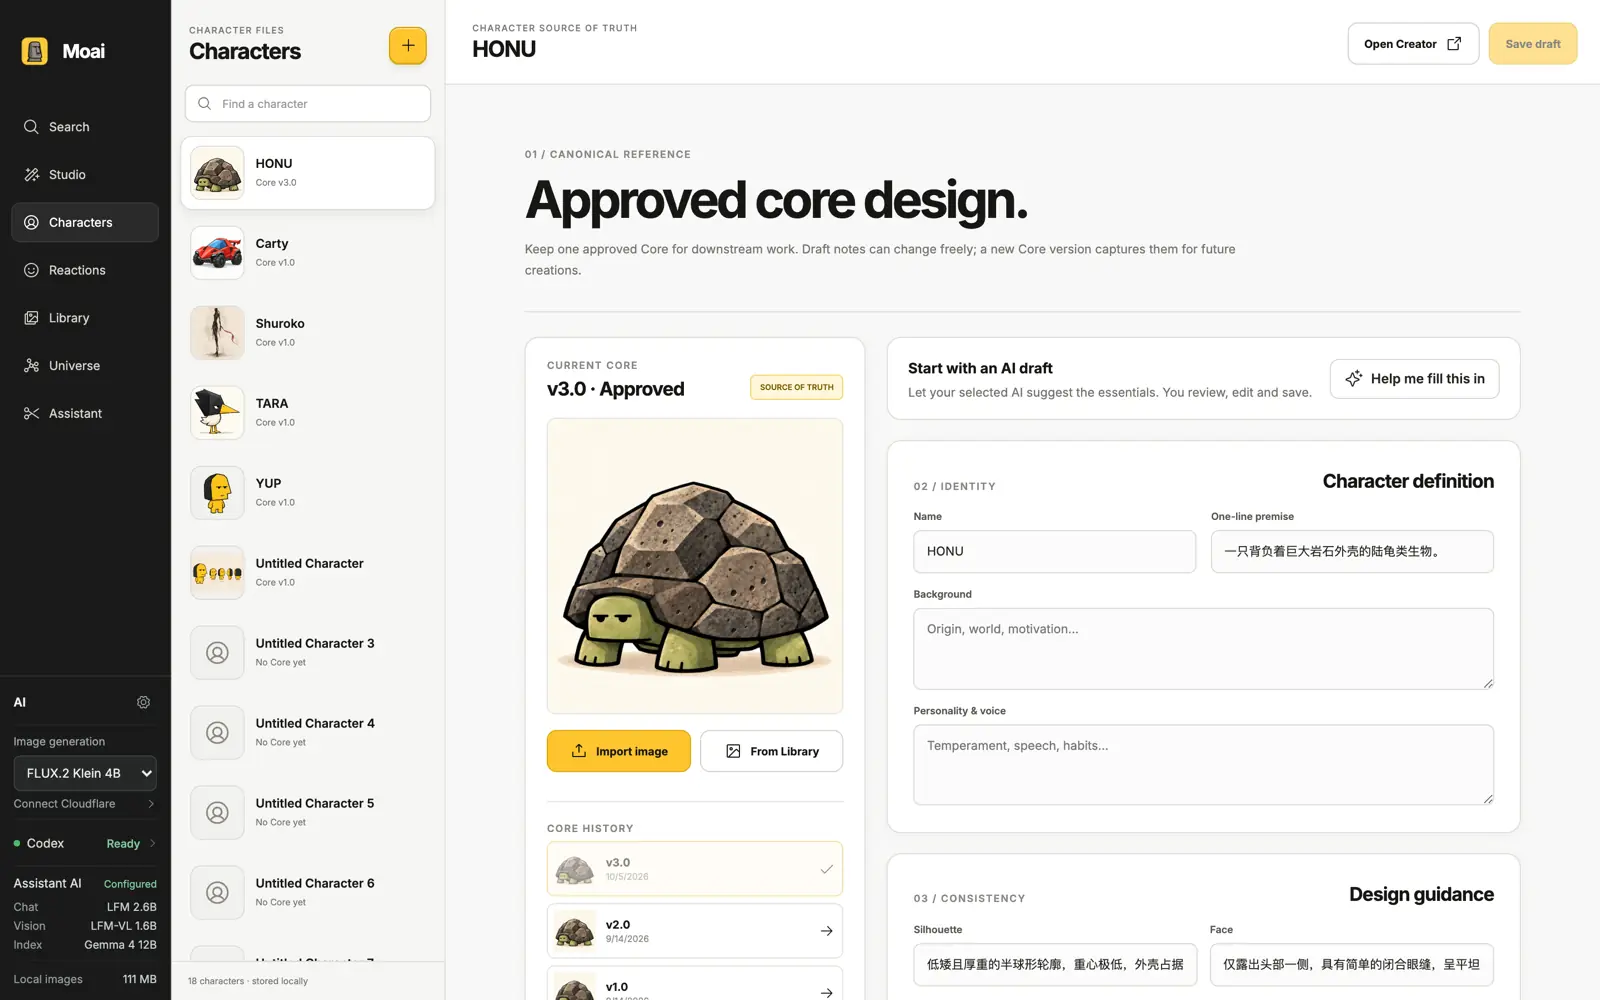Open Untitled Character with Core v1.0

[x=308, y=573]
